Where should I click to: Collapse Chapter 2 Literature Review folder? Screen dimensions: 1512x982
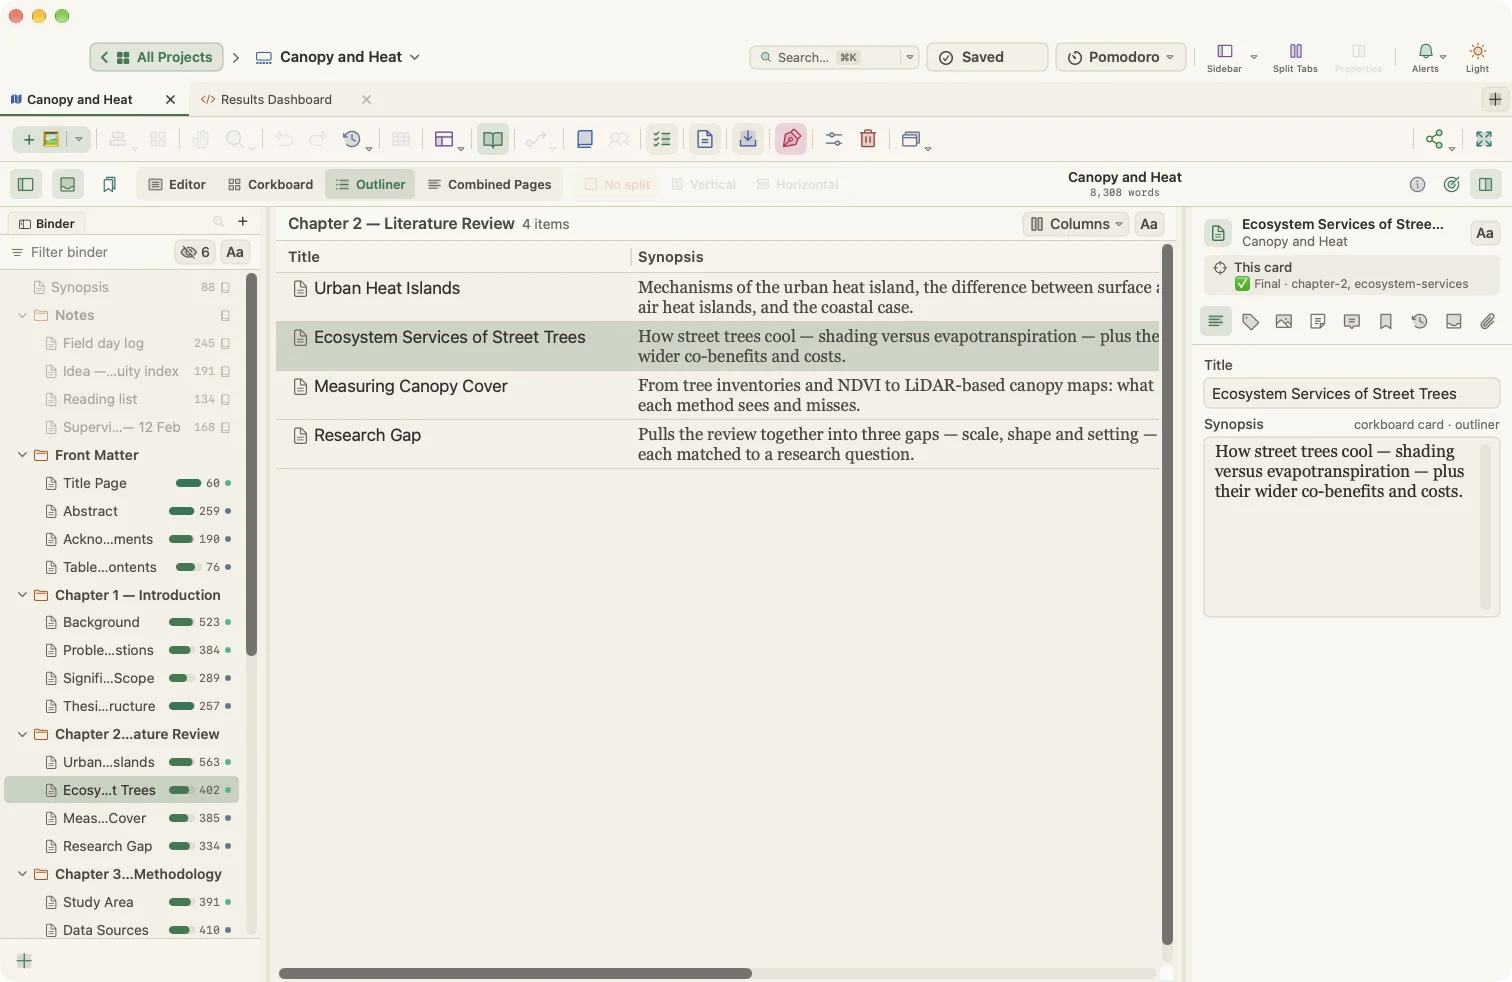pyautogui.click(x=22, y=734)
